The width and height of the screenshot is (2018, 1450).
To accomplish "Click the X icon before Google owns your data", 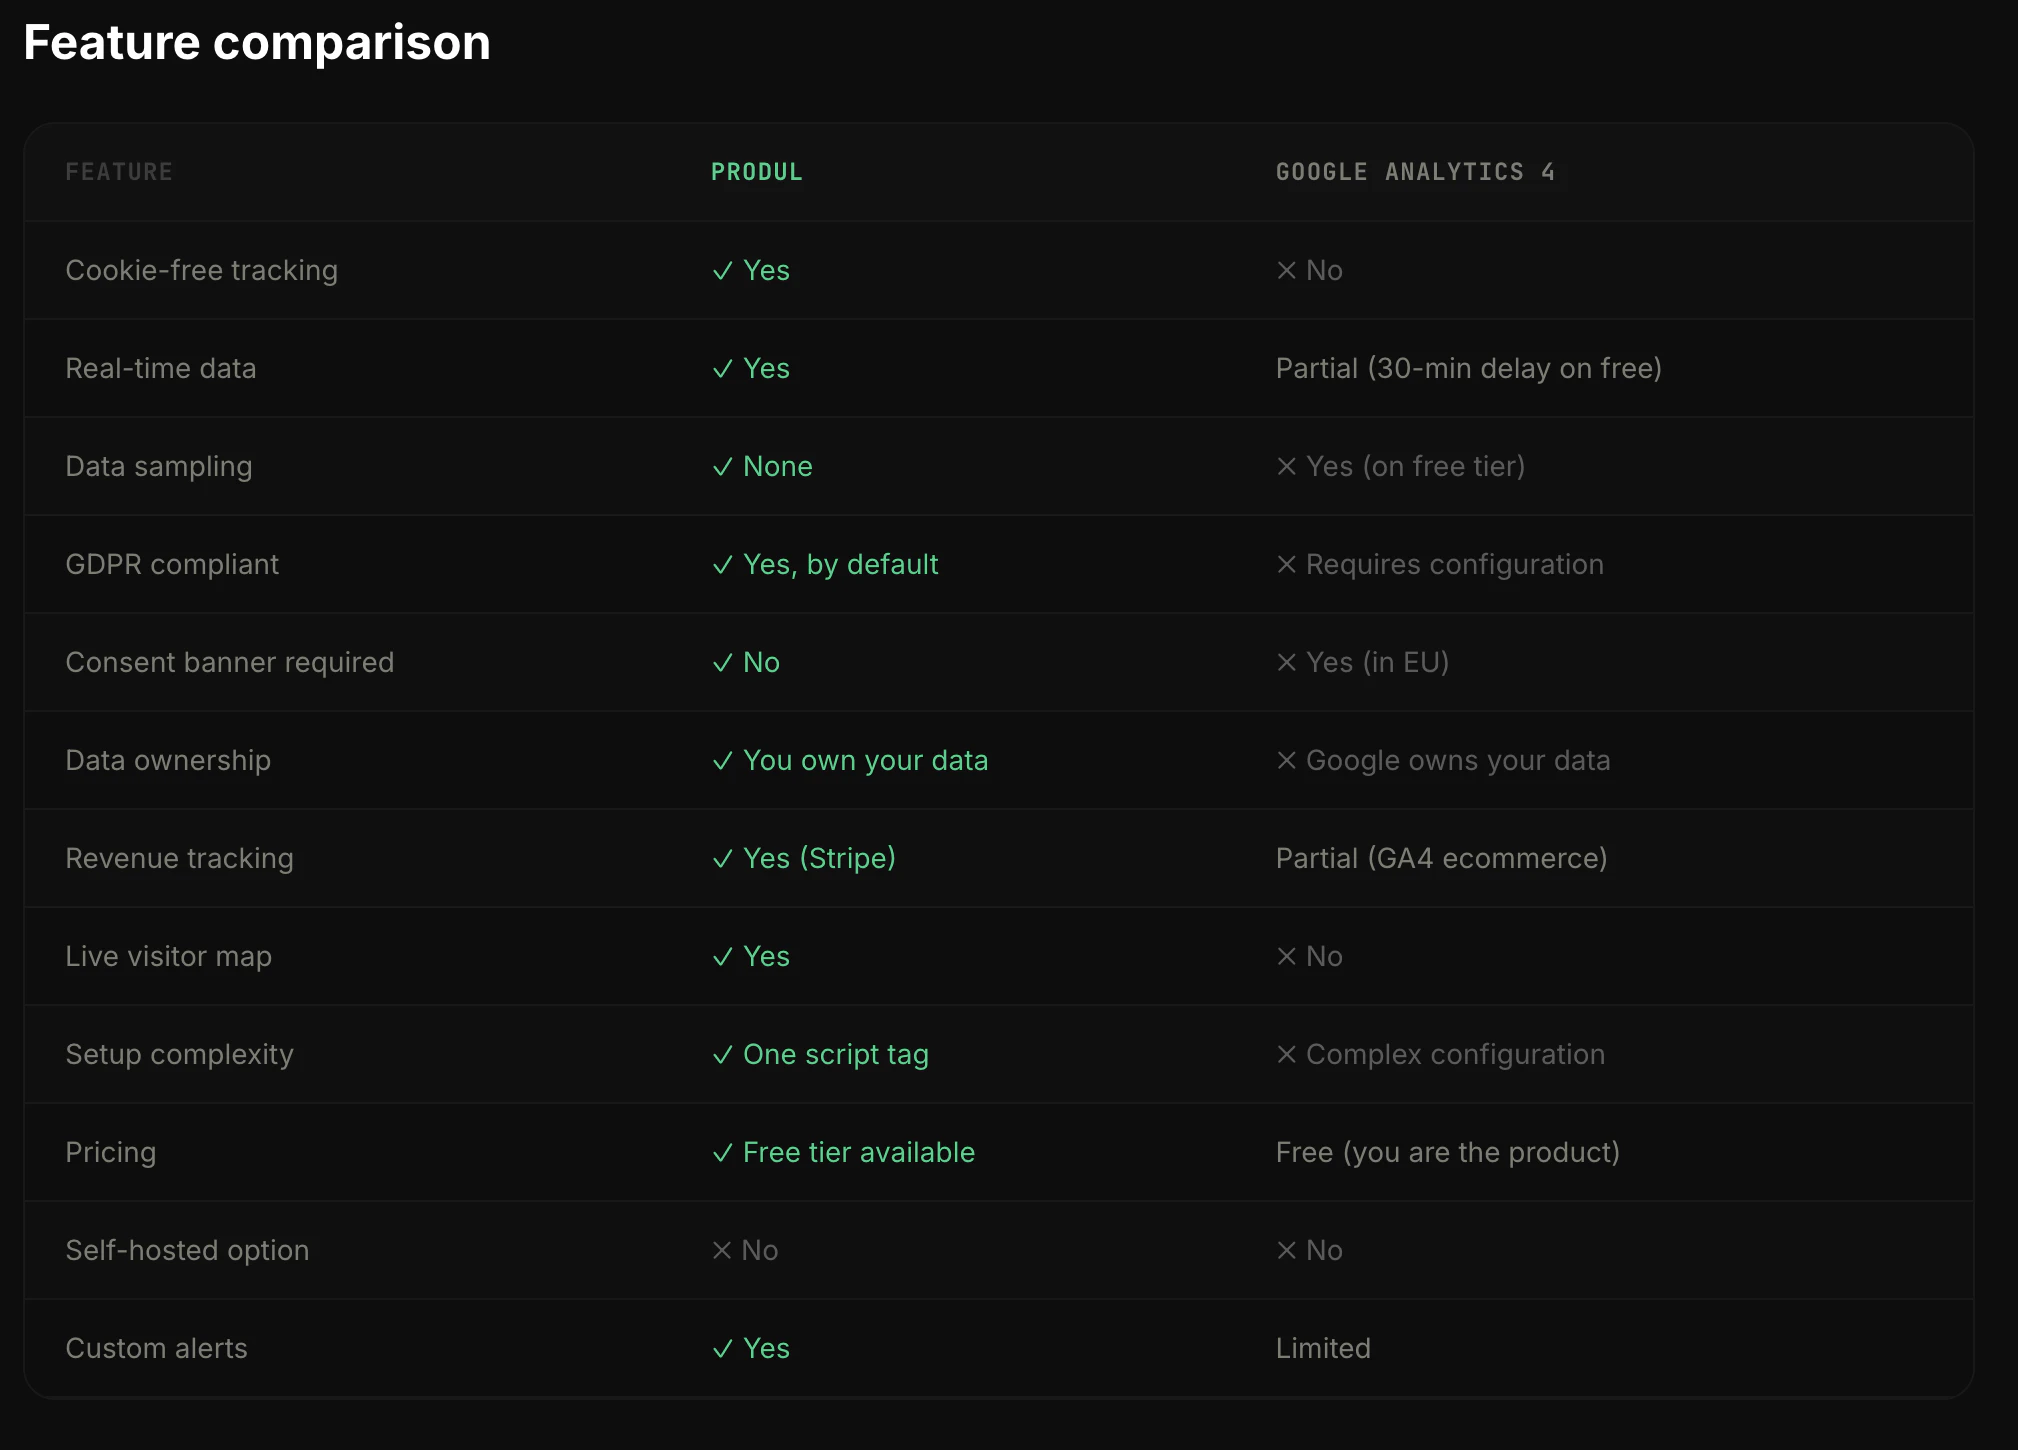I will (1286, 761).
